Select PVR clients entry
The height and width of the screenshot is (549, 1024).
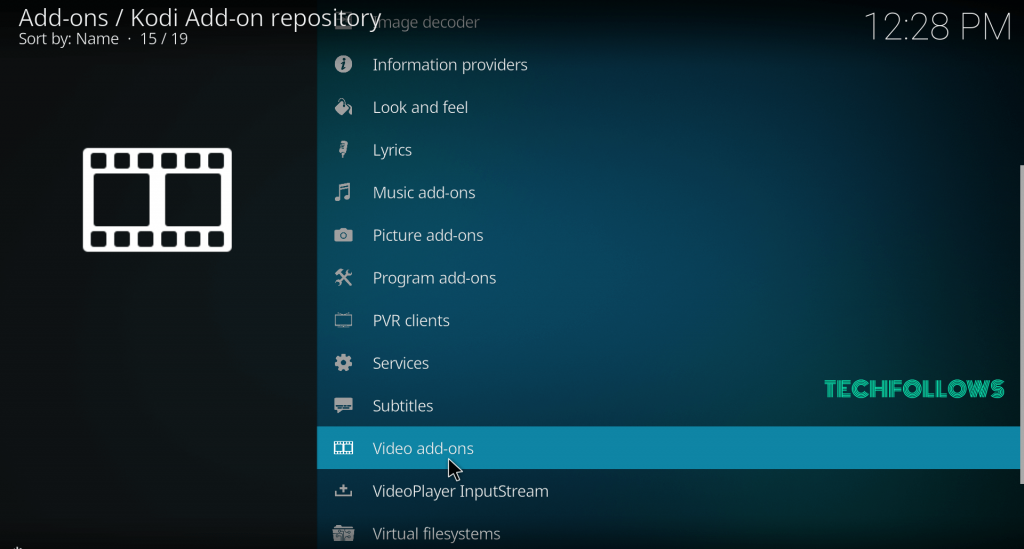668,321
